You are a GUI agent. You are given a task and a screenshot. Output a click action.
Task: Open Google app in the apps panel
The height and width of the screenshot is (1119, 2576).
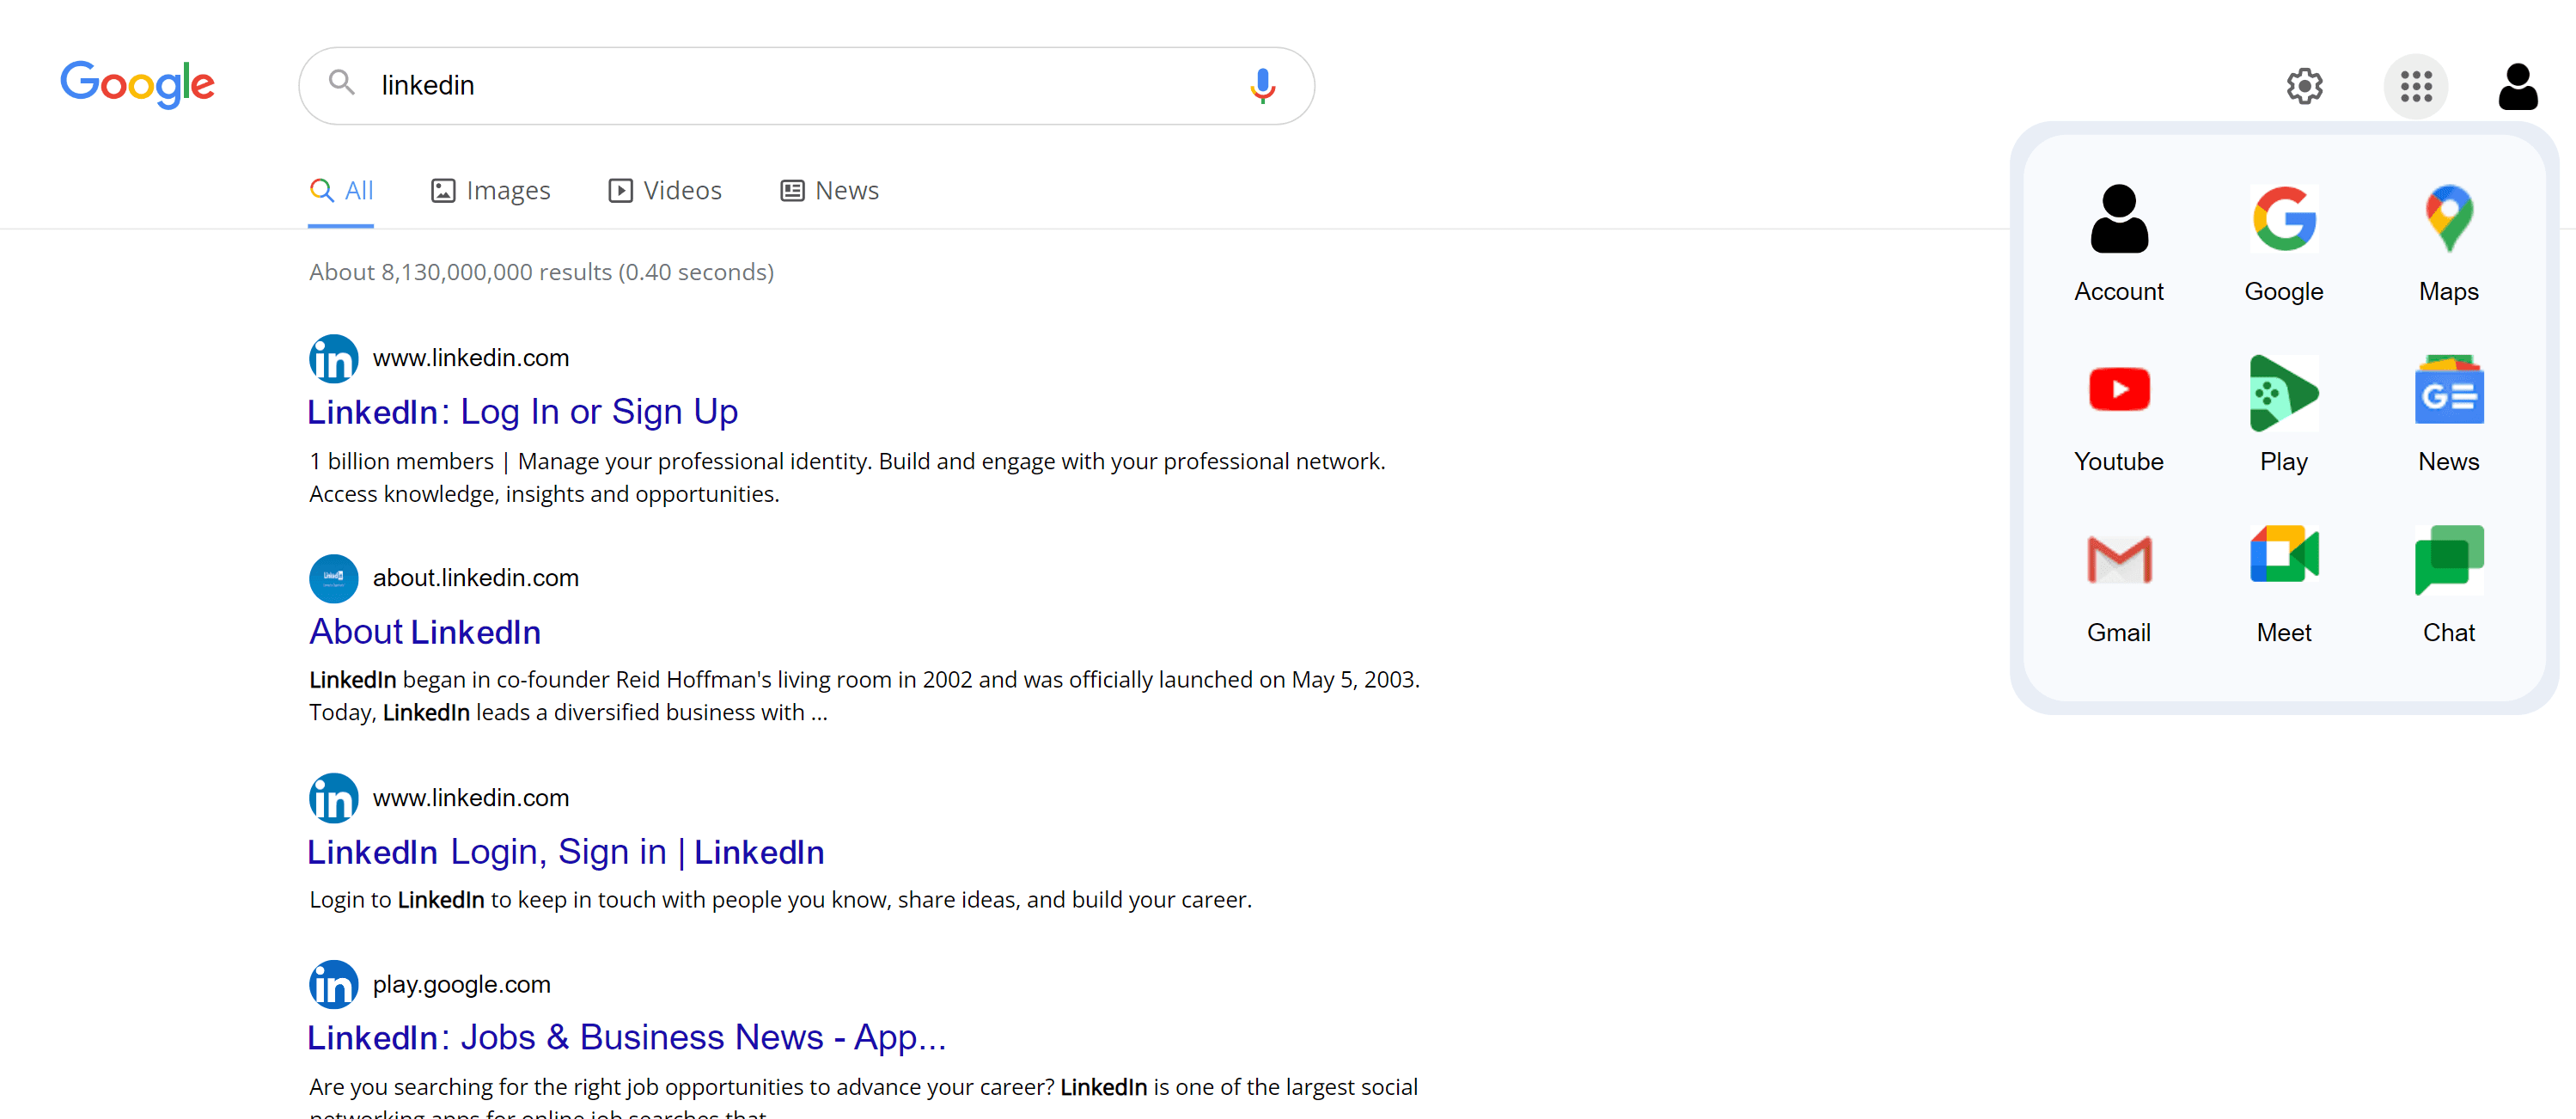(2284, 244)
